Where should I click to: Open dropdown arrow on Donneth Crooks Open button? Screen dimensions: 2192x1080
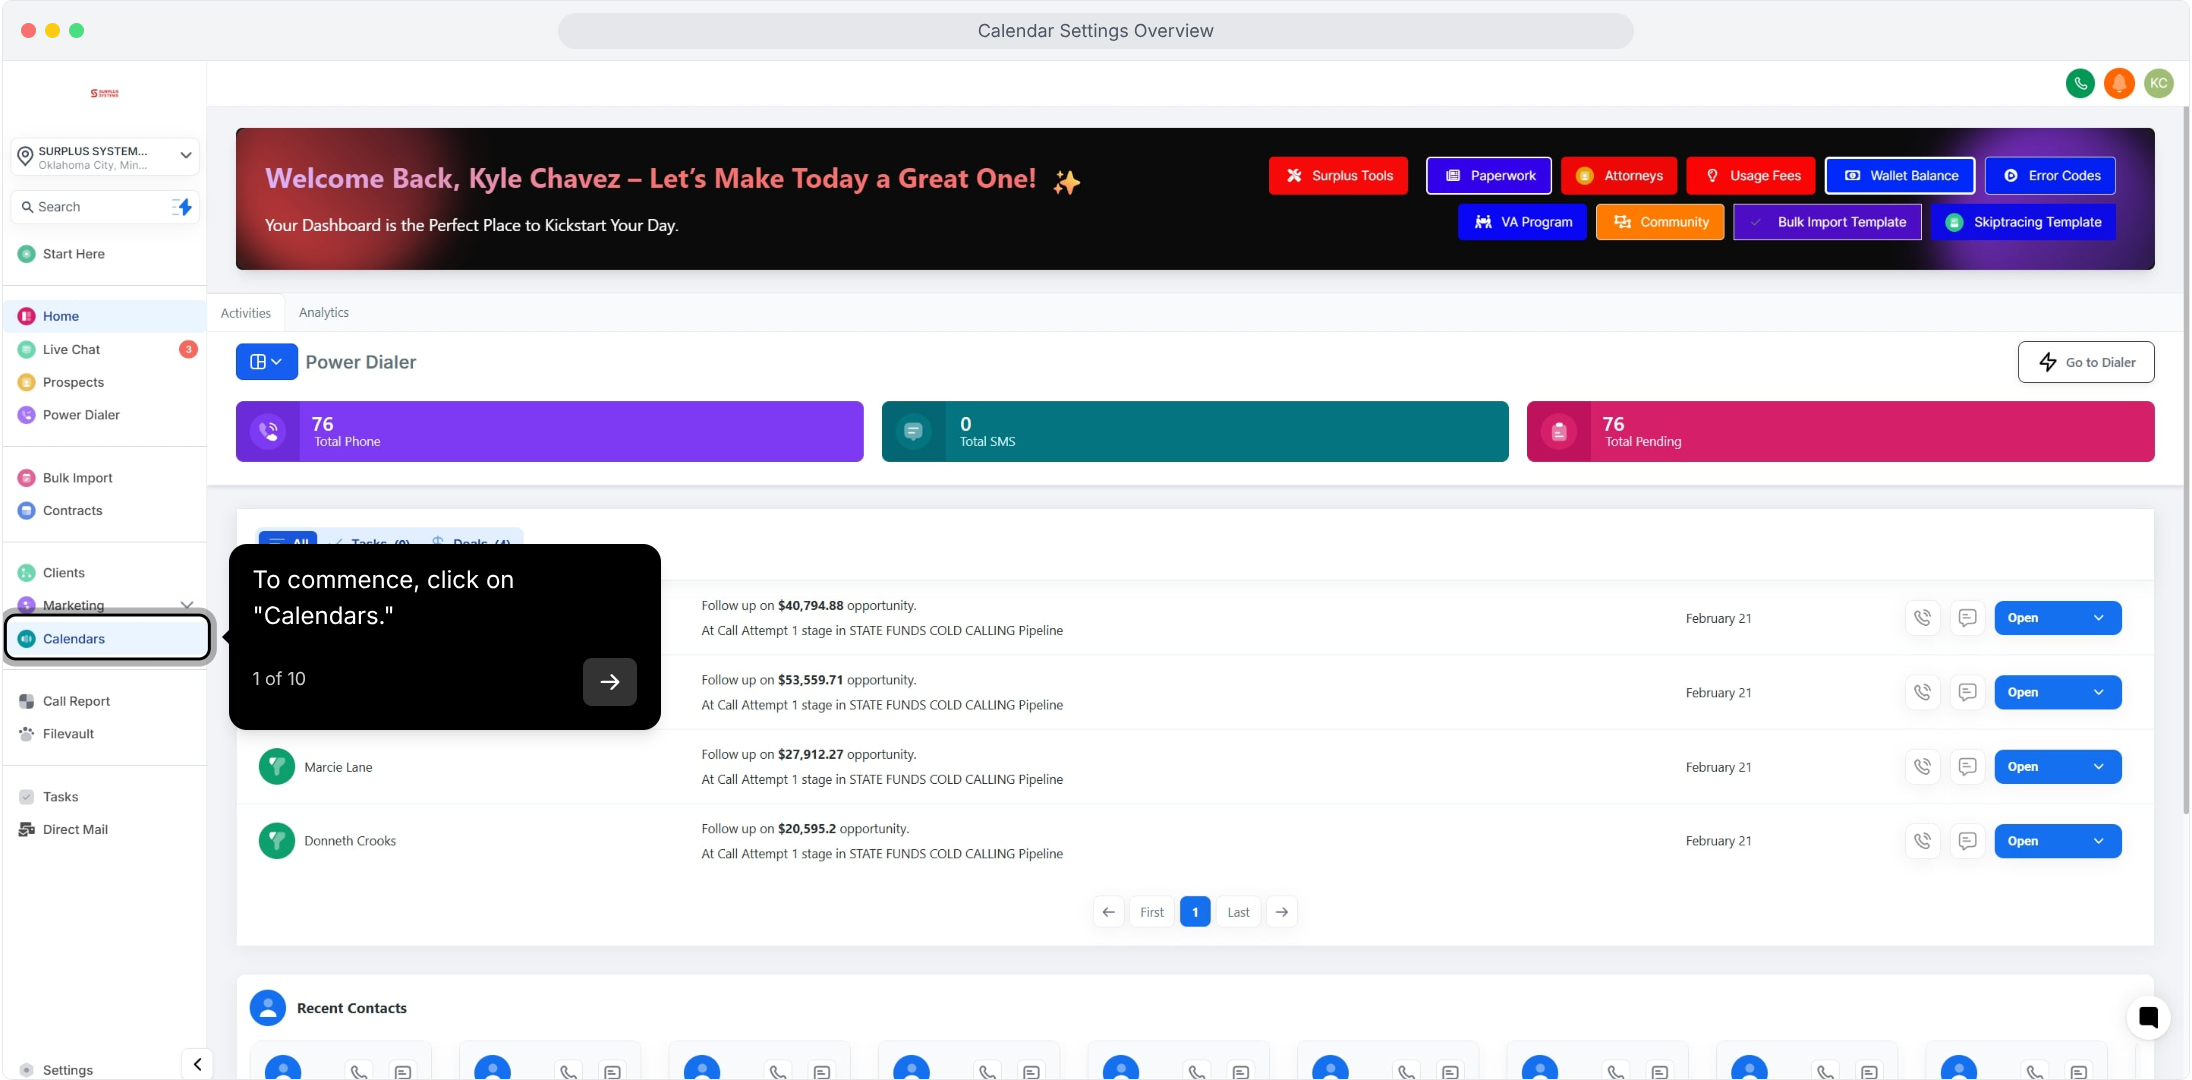2098,841
